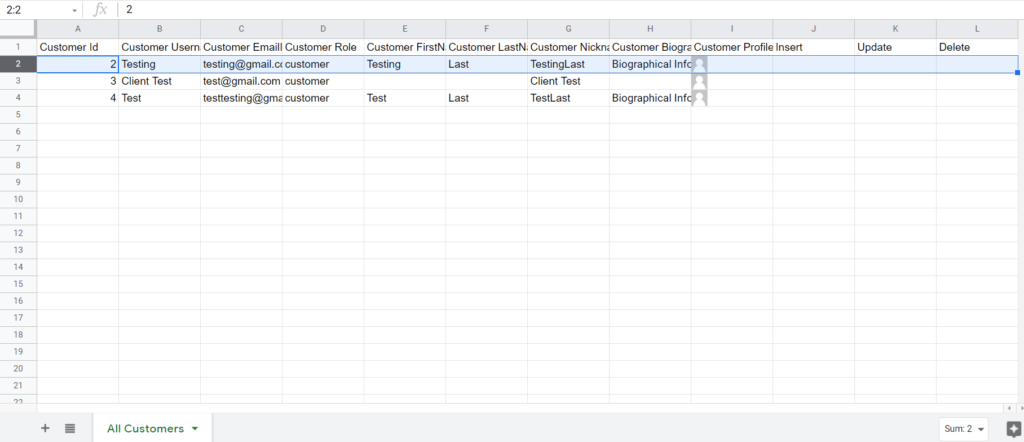The height and width of the screenshot is (442, 1024).
Task: Select the Customer Id cell with value 3
Action: [78, 81]
